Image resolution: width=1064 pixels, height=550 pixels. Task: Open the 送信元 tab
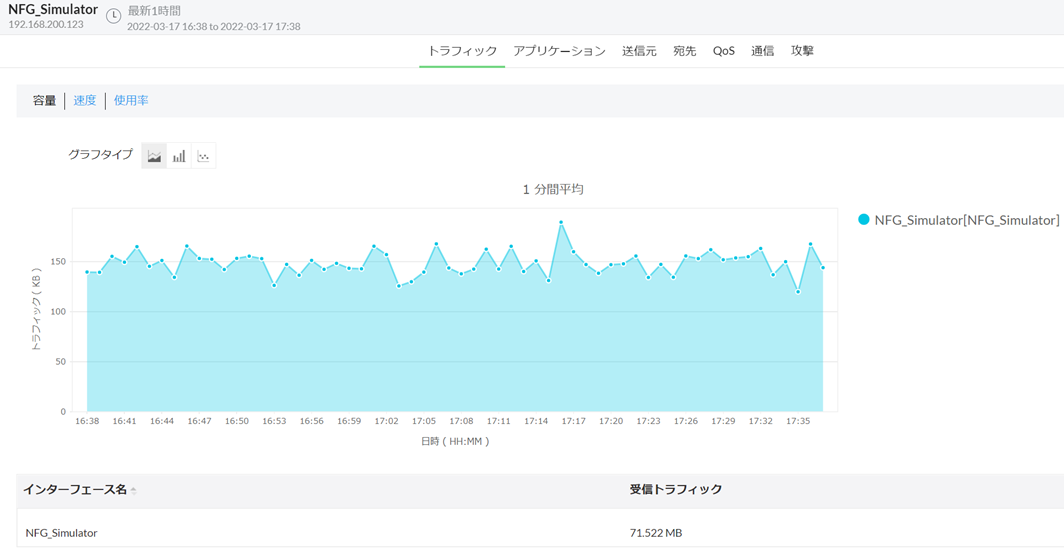pyautogui.click(x=639, y=51)
